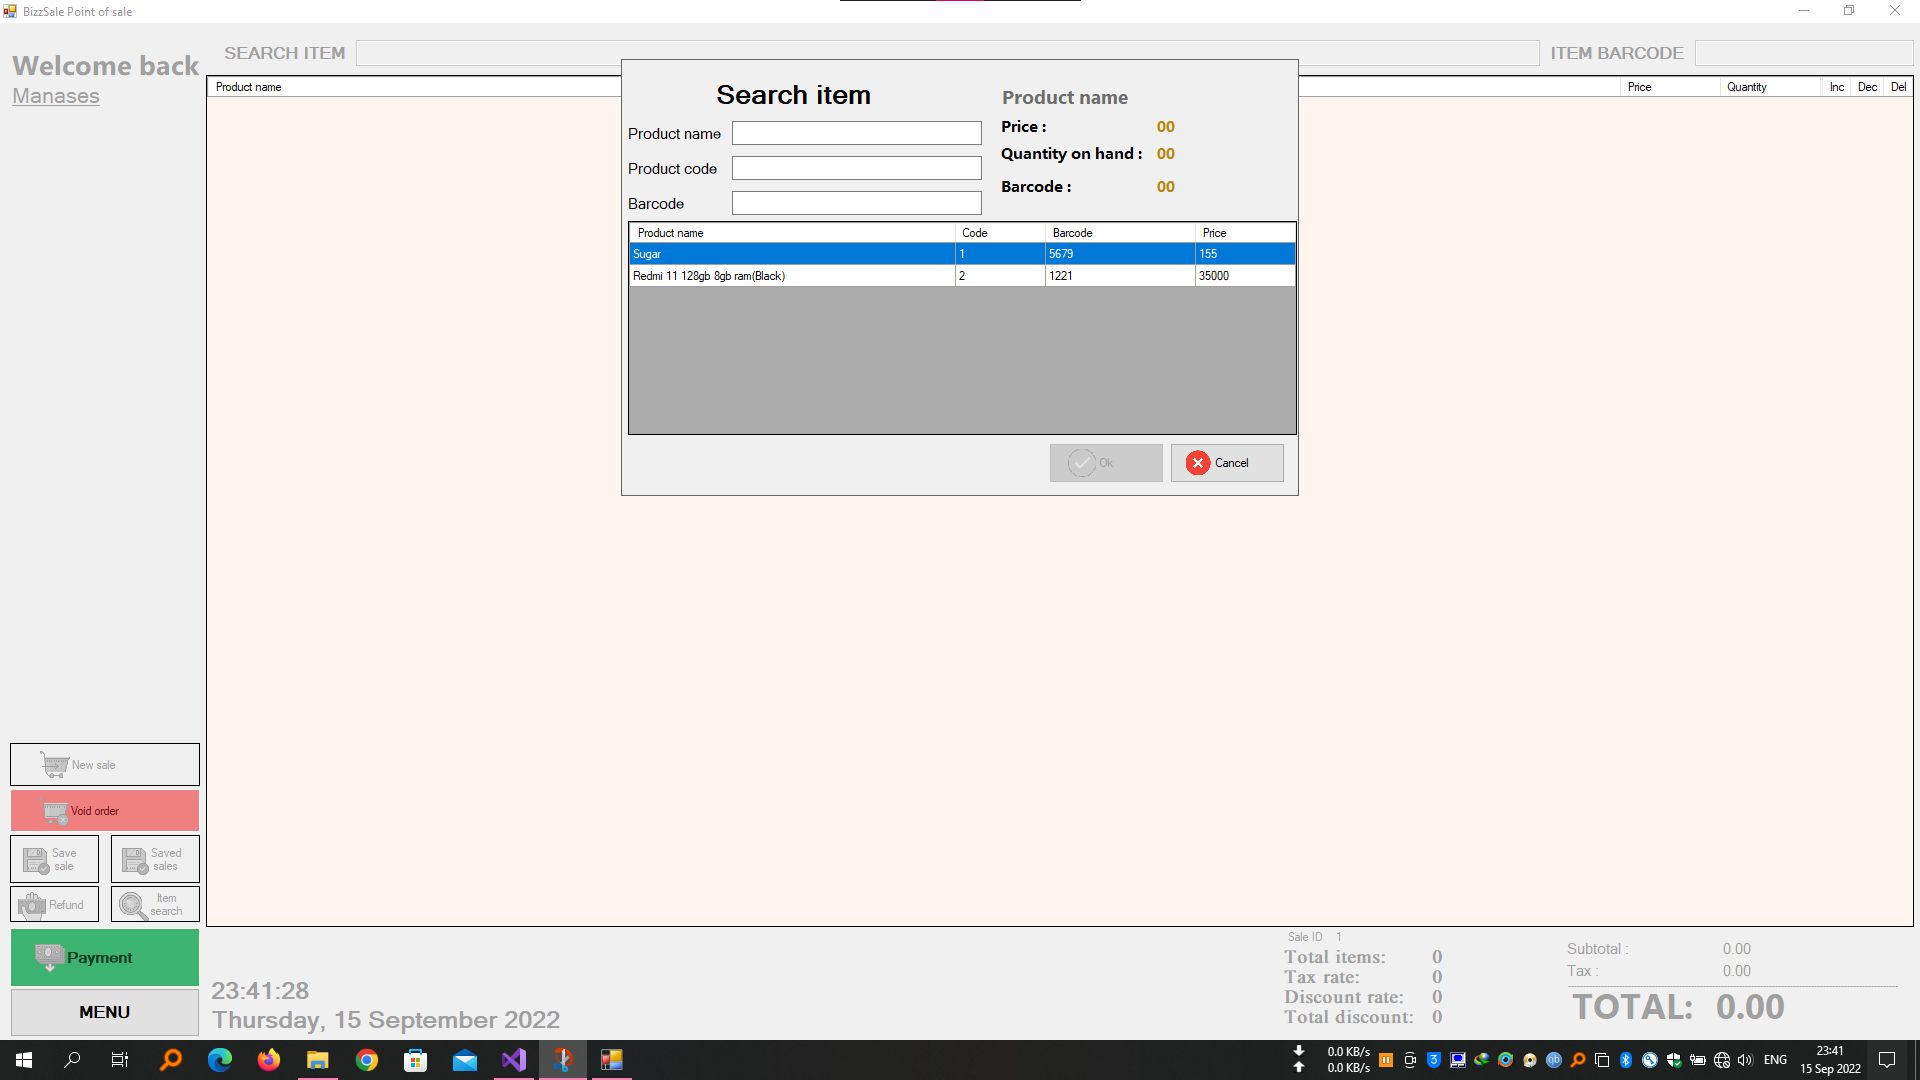Screen dimensions: 1920x1080
Task: Sort results by Price column header
Action: pos(1243,233)
